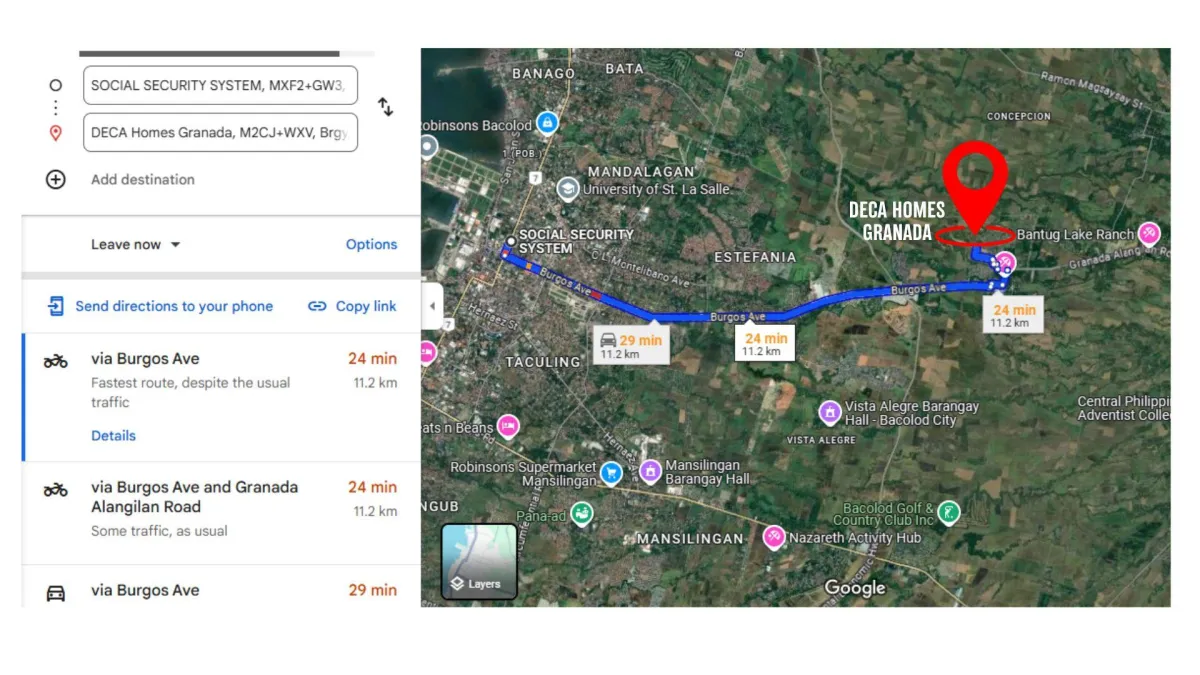Click the ESTEFANIA area label
The width and height of the screenshot is (1200, 675).
pyautogui.click(x=755, y=257)
